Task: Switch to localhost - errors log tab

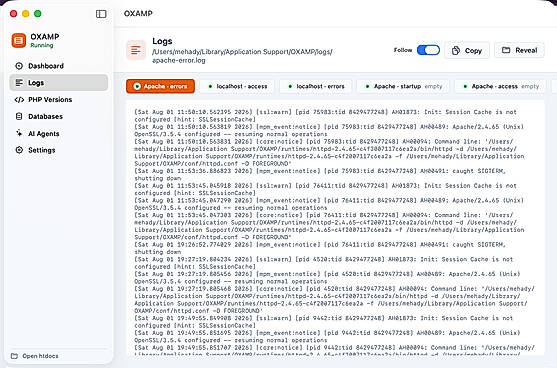Action: point(316,86)
